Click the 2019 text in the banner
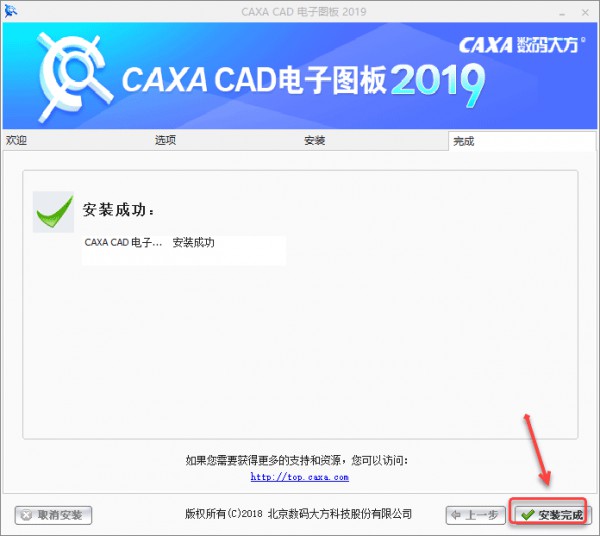600x536 pixels. (x=437, y=82)
